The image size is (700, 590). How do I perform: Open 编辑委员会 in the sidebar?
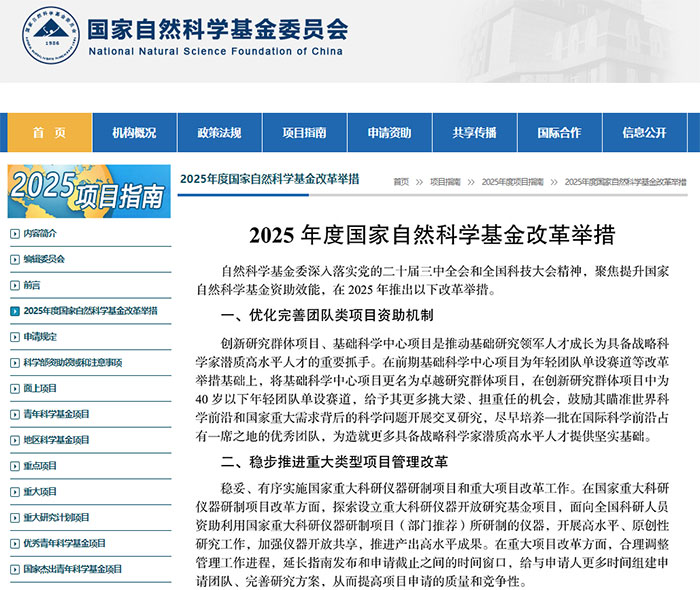tap(44, 259)
